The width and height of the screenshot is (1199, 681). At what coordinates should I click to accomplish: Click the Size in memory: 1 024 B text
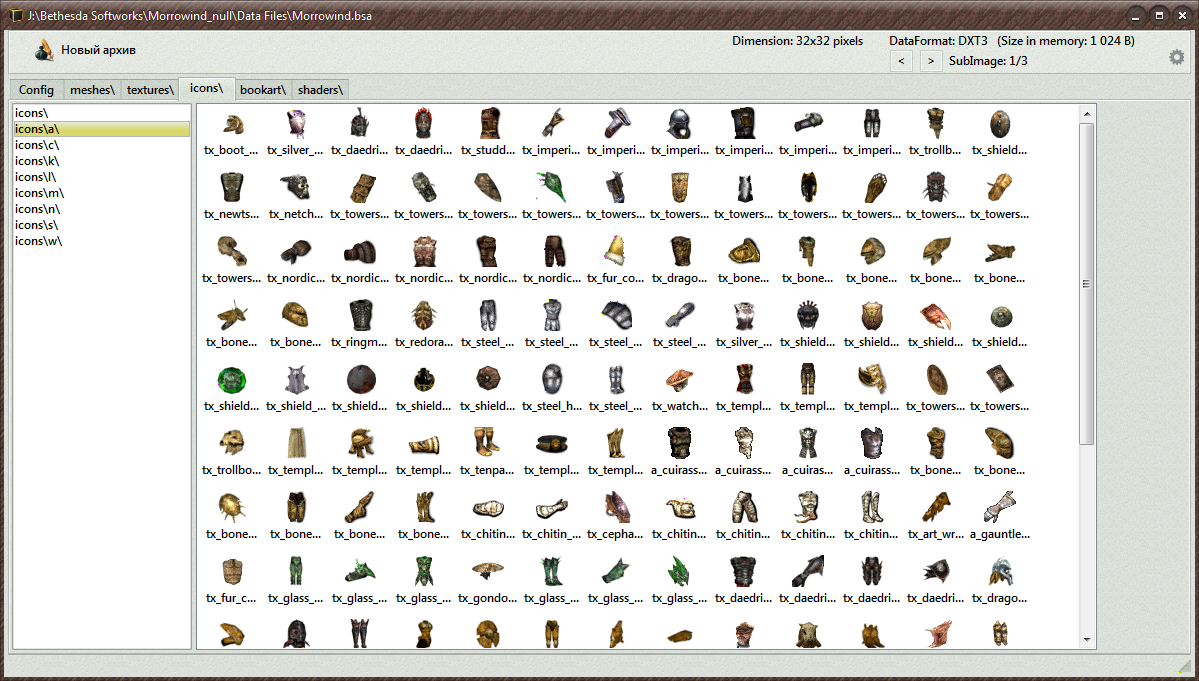click(1066, 41)
